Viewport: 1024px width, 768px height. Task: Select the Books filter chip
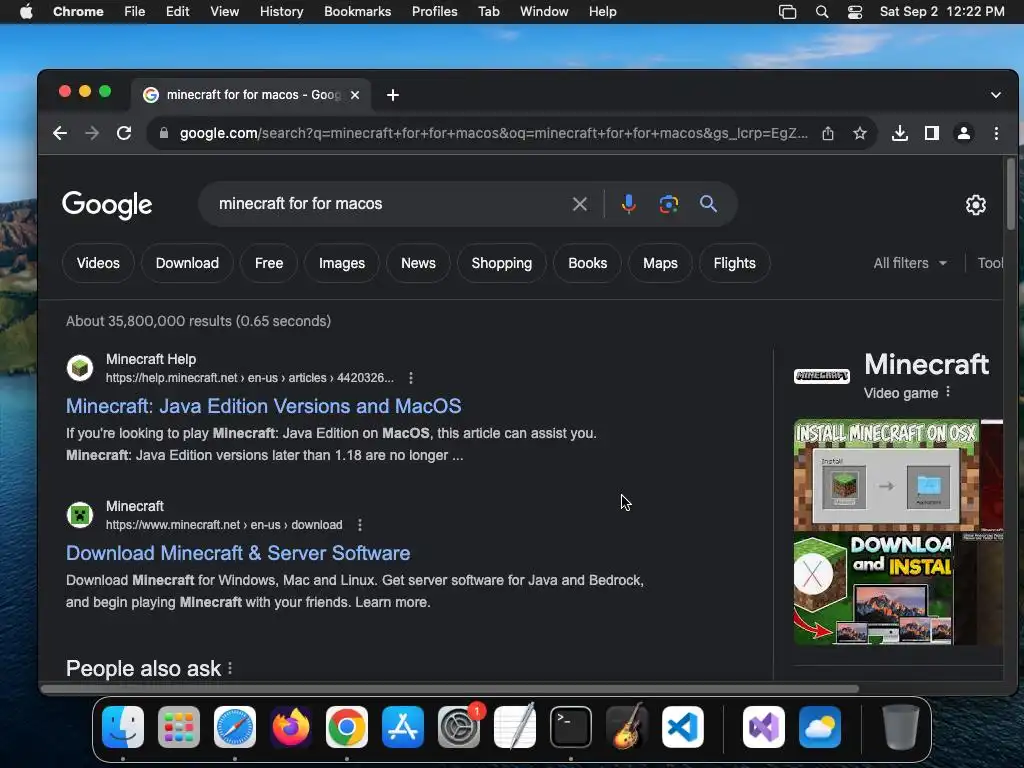(x=587, y=263)
